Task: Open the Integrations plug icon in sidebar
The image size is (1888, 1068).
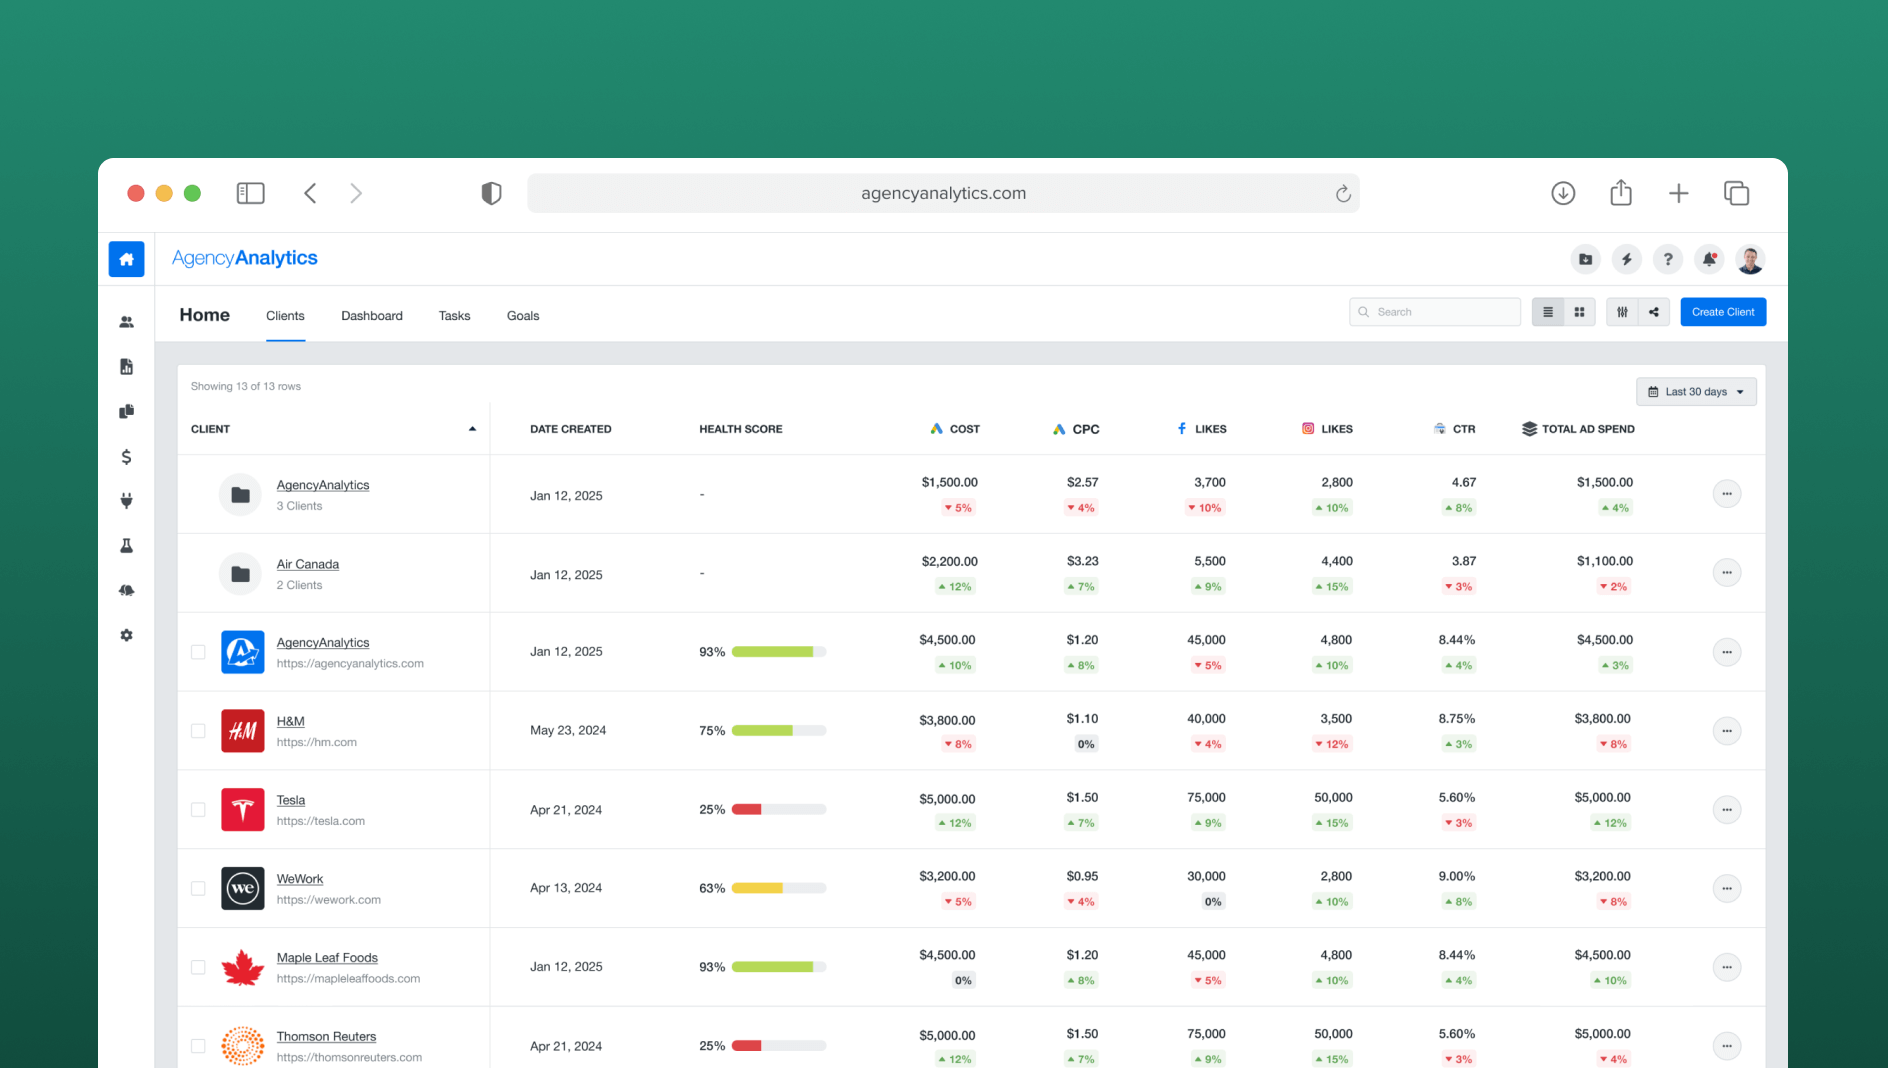Action: (x=126, y=501)
